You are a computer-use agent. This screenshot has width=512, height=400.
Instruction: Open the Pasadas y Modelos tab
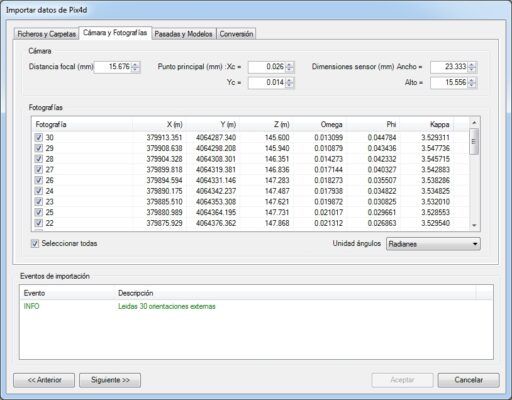[183, 34]
